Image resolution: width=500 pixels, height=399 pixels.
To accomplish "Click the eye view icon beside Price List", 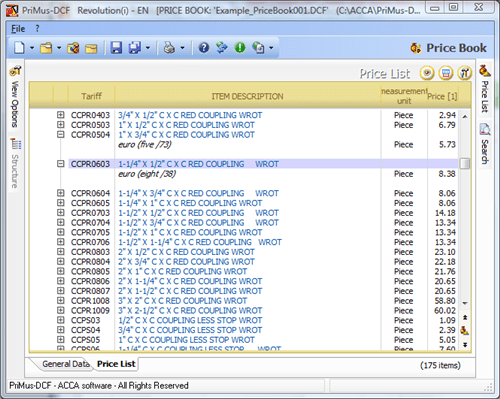I will tap(427, 73).
